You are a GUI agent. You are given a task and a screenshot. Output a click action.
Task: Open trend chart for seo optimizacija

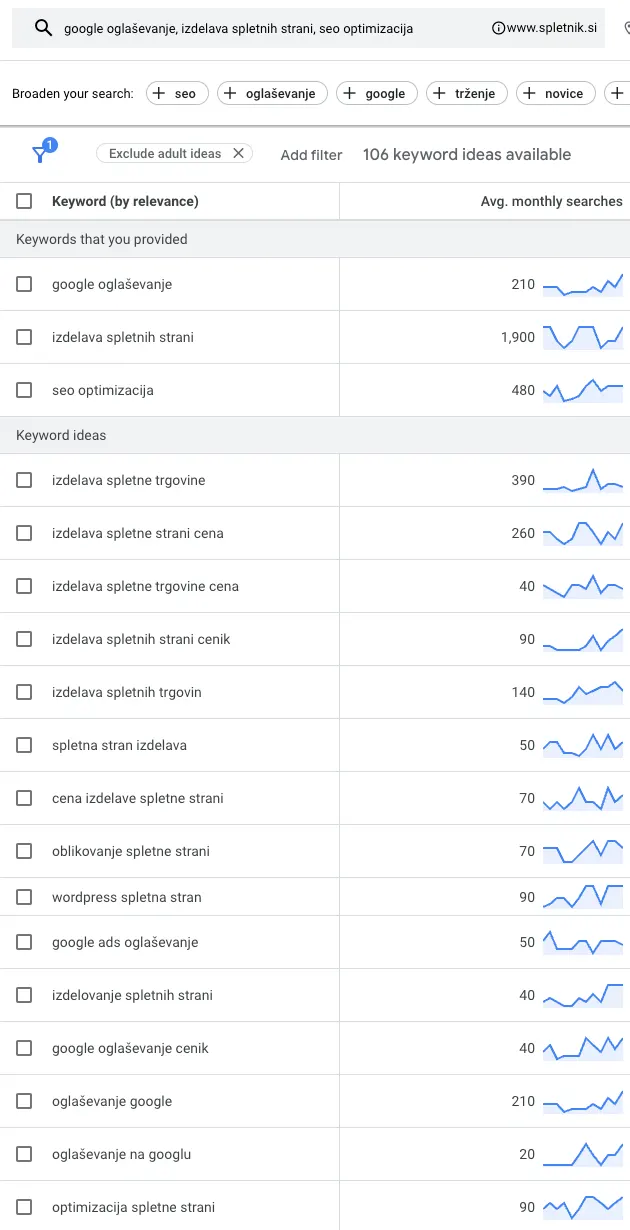tap(583, 391)
